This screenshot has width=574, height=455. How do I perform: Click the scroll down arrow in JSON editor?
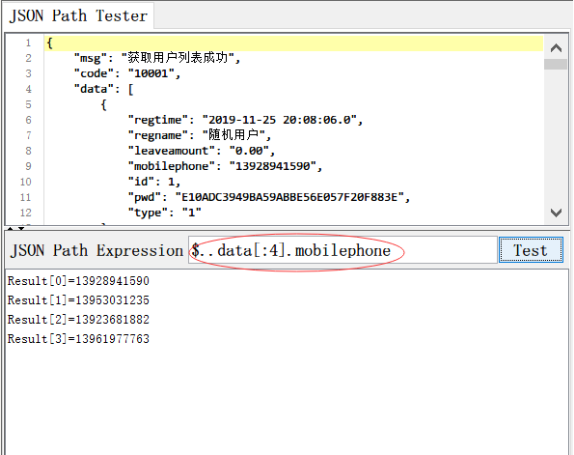[556, 213]
